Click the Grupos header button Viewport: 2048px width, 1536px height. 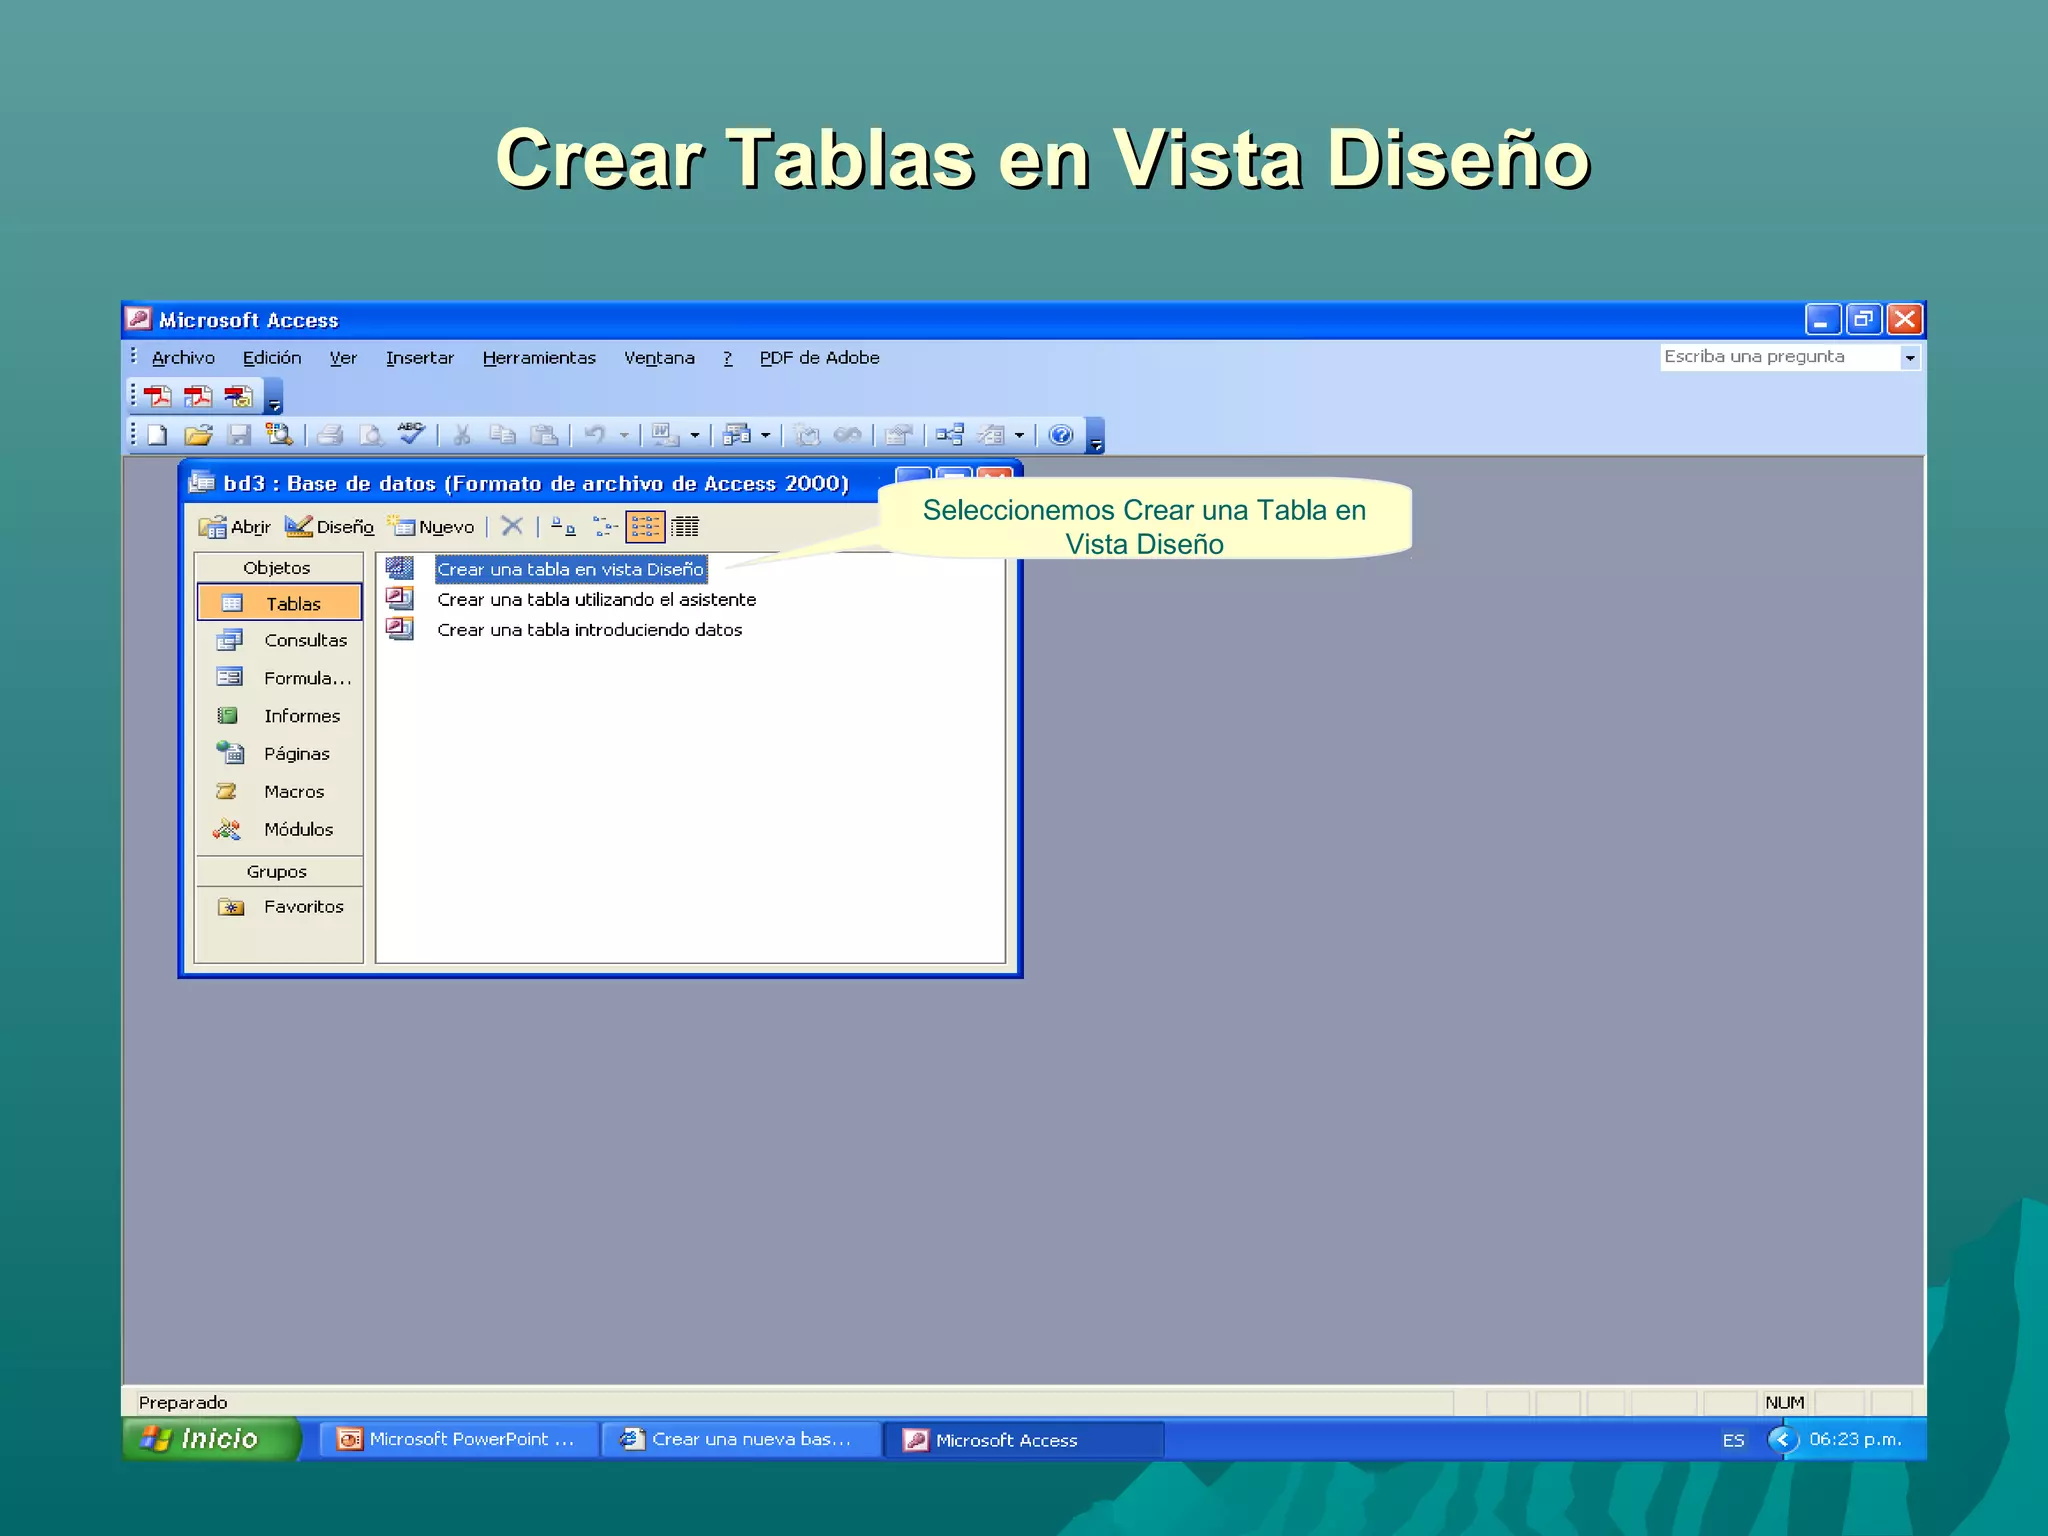[278, 871]
